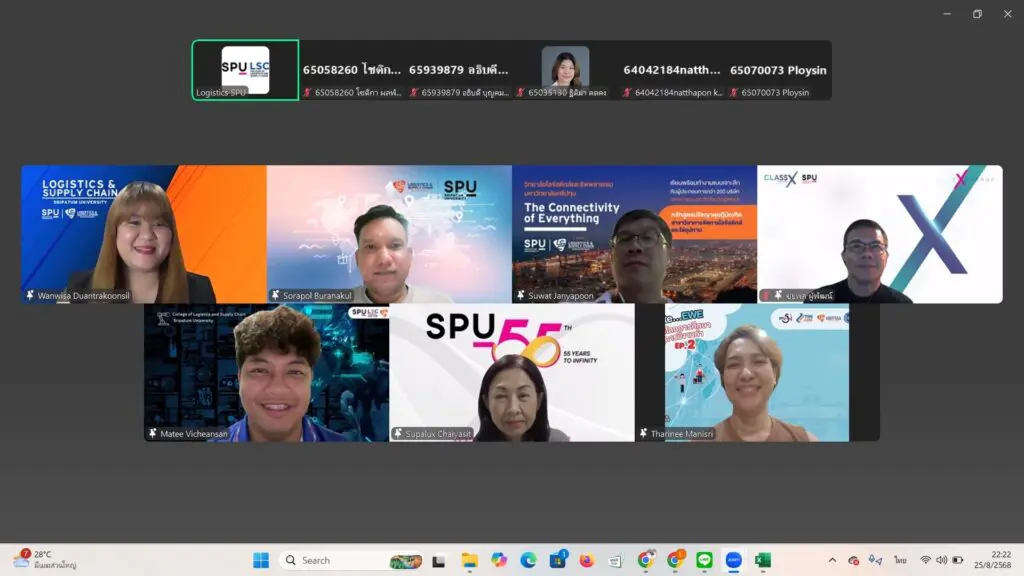
Task: Open participant tile 64042184natthapon
Action: tap(671, 70)
